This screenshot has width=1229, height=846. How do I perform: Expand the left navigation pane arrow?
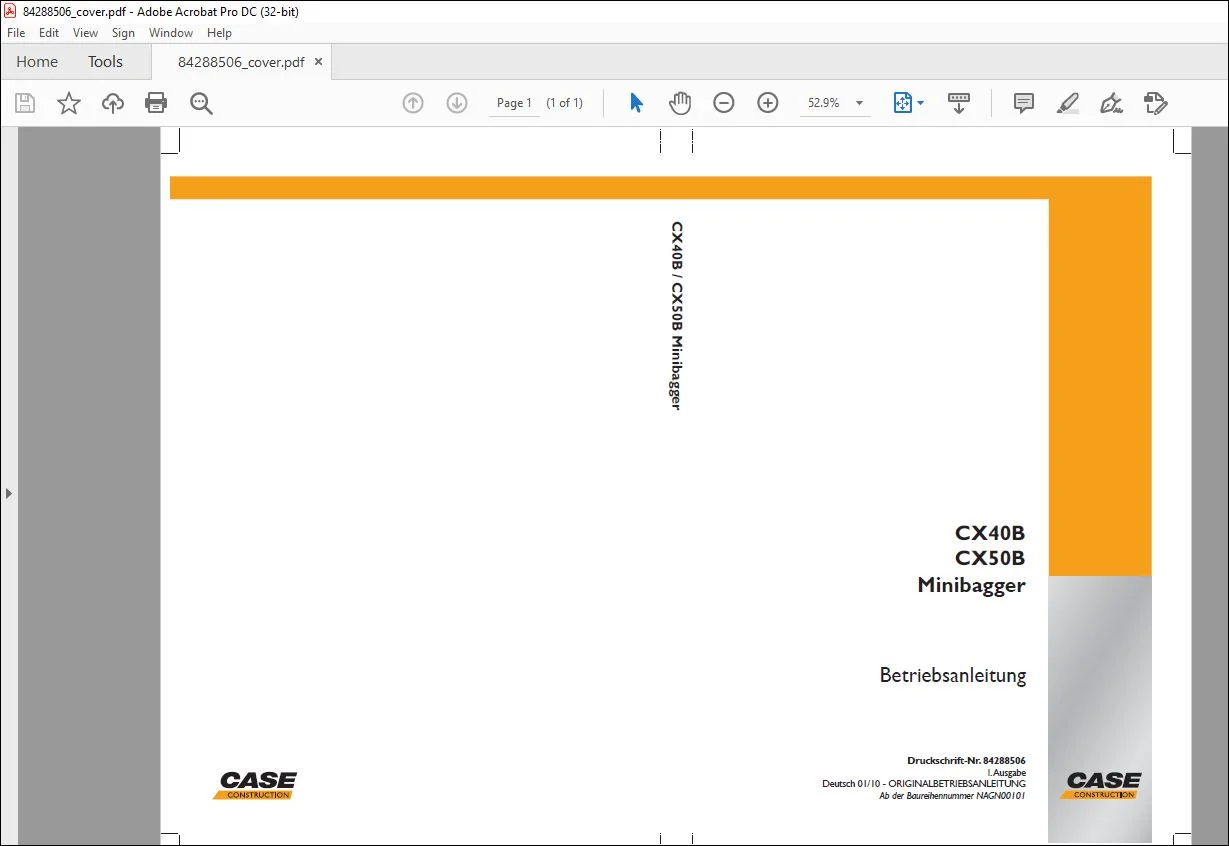[x=9, y=493]
